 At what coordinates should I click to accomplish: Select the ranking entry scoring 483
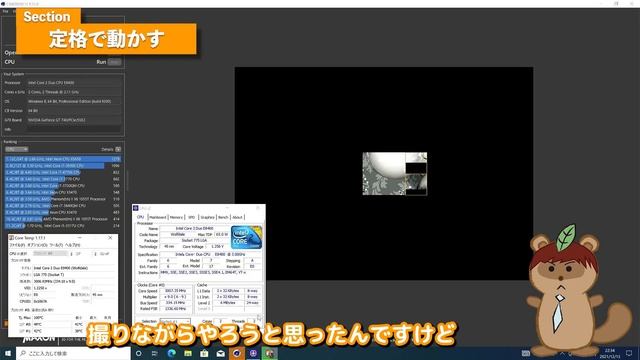[x=63, y=212]
